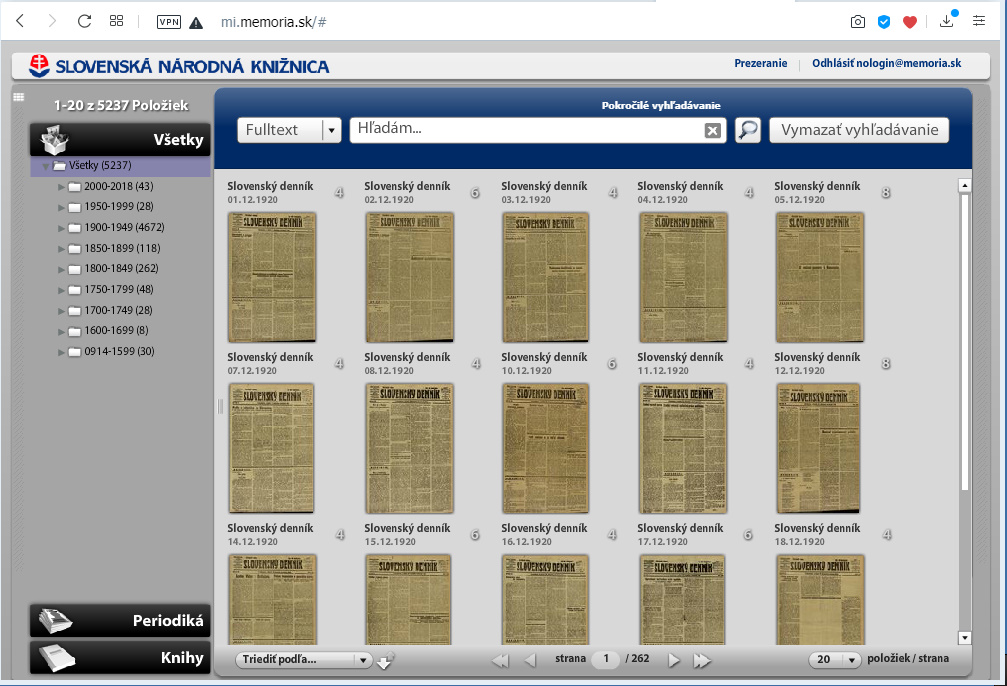Viewport: 1007px width, 686px height.
Task: Run search with magnifier icon
Action: pos(748,130)
